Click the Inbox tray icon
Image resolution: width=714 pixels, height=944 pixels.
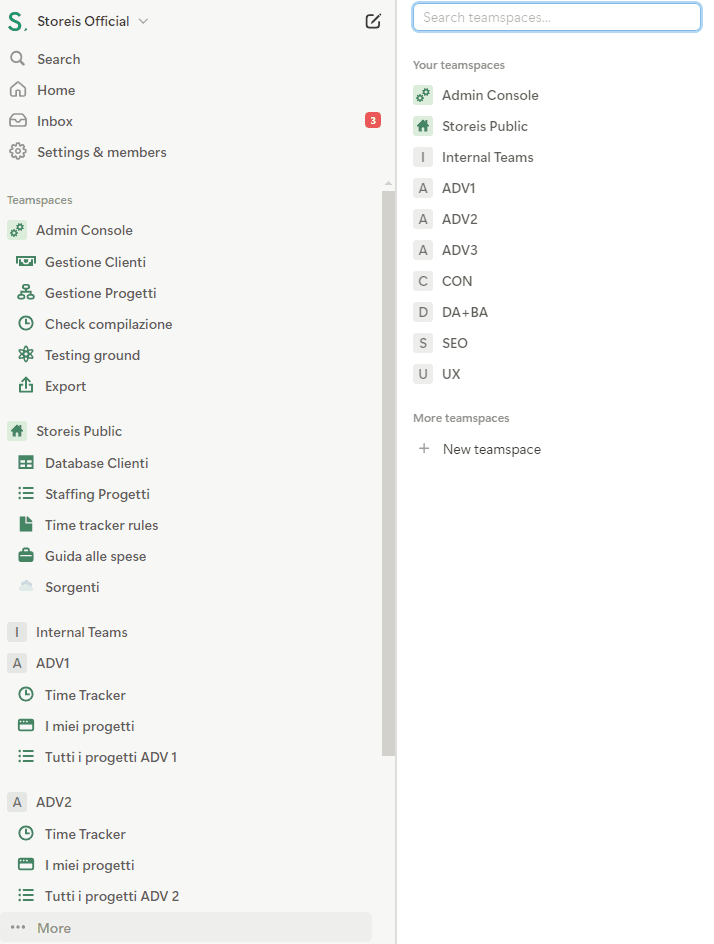pyautogui.click(x=18, y=120)
